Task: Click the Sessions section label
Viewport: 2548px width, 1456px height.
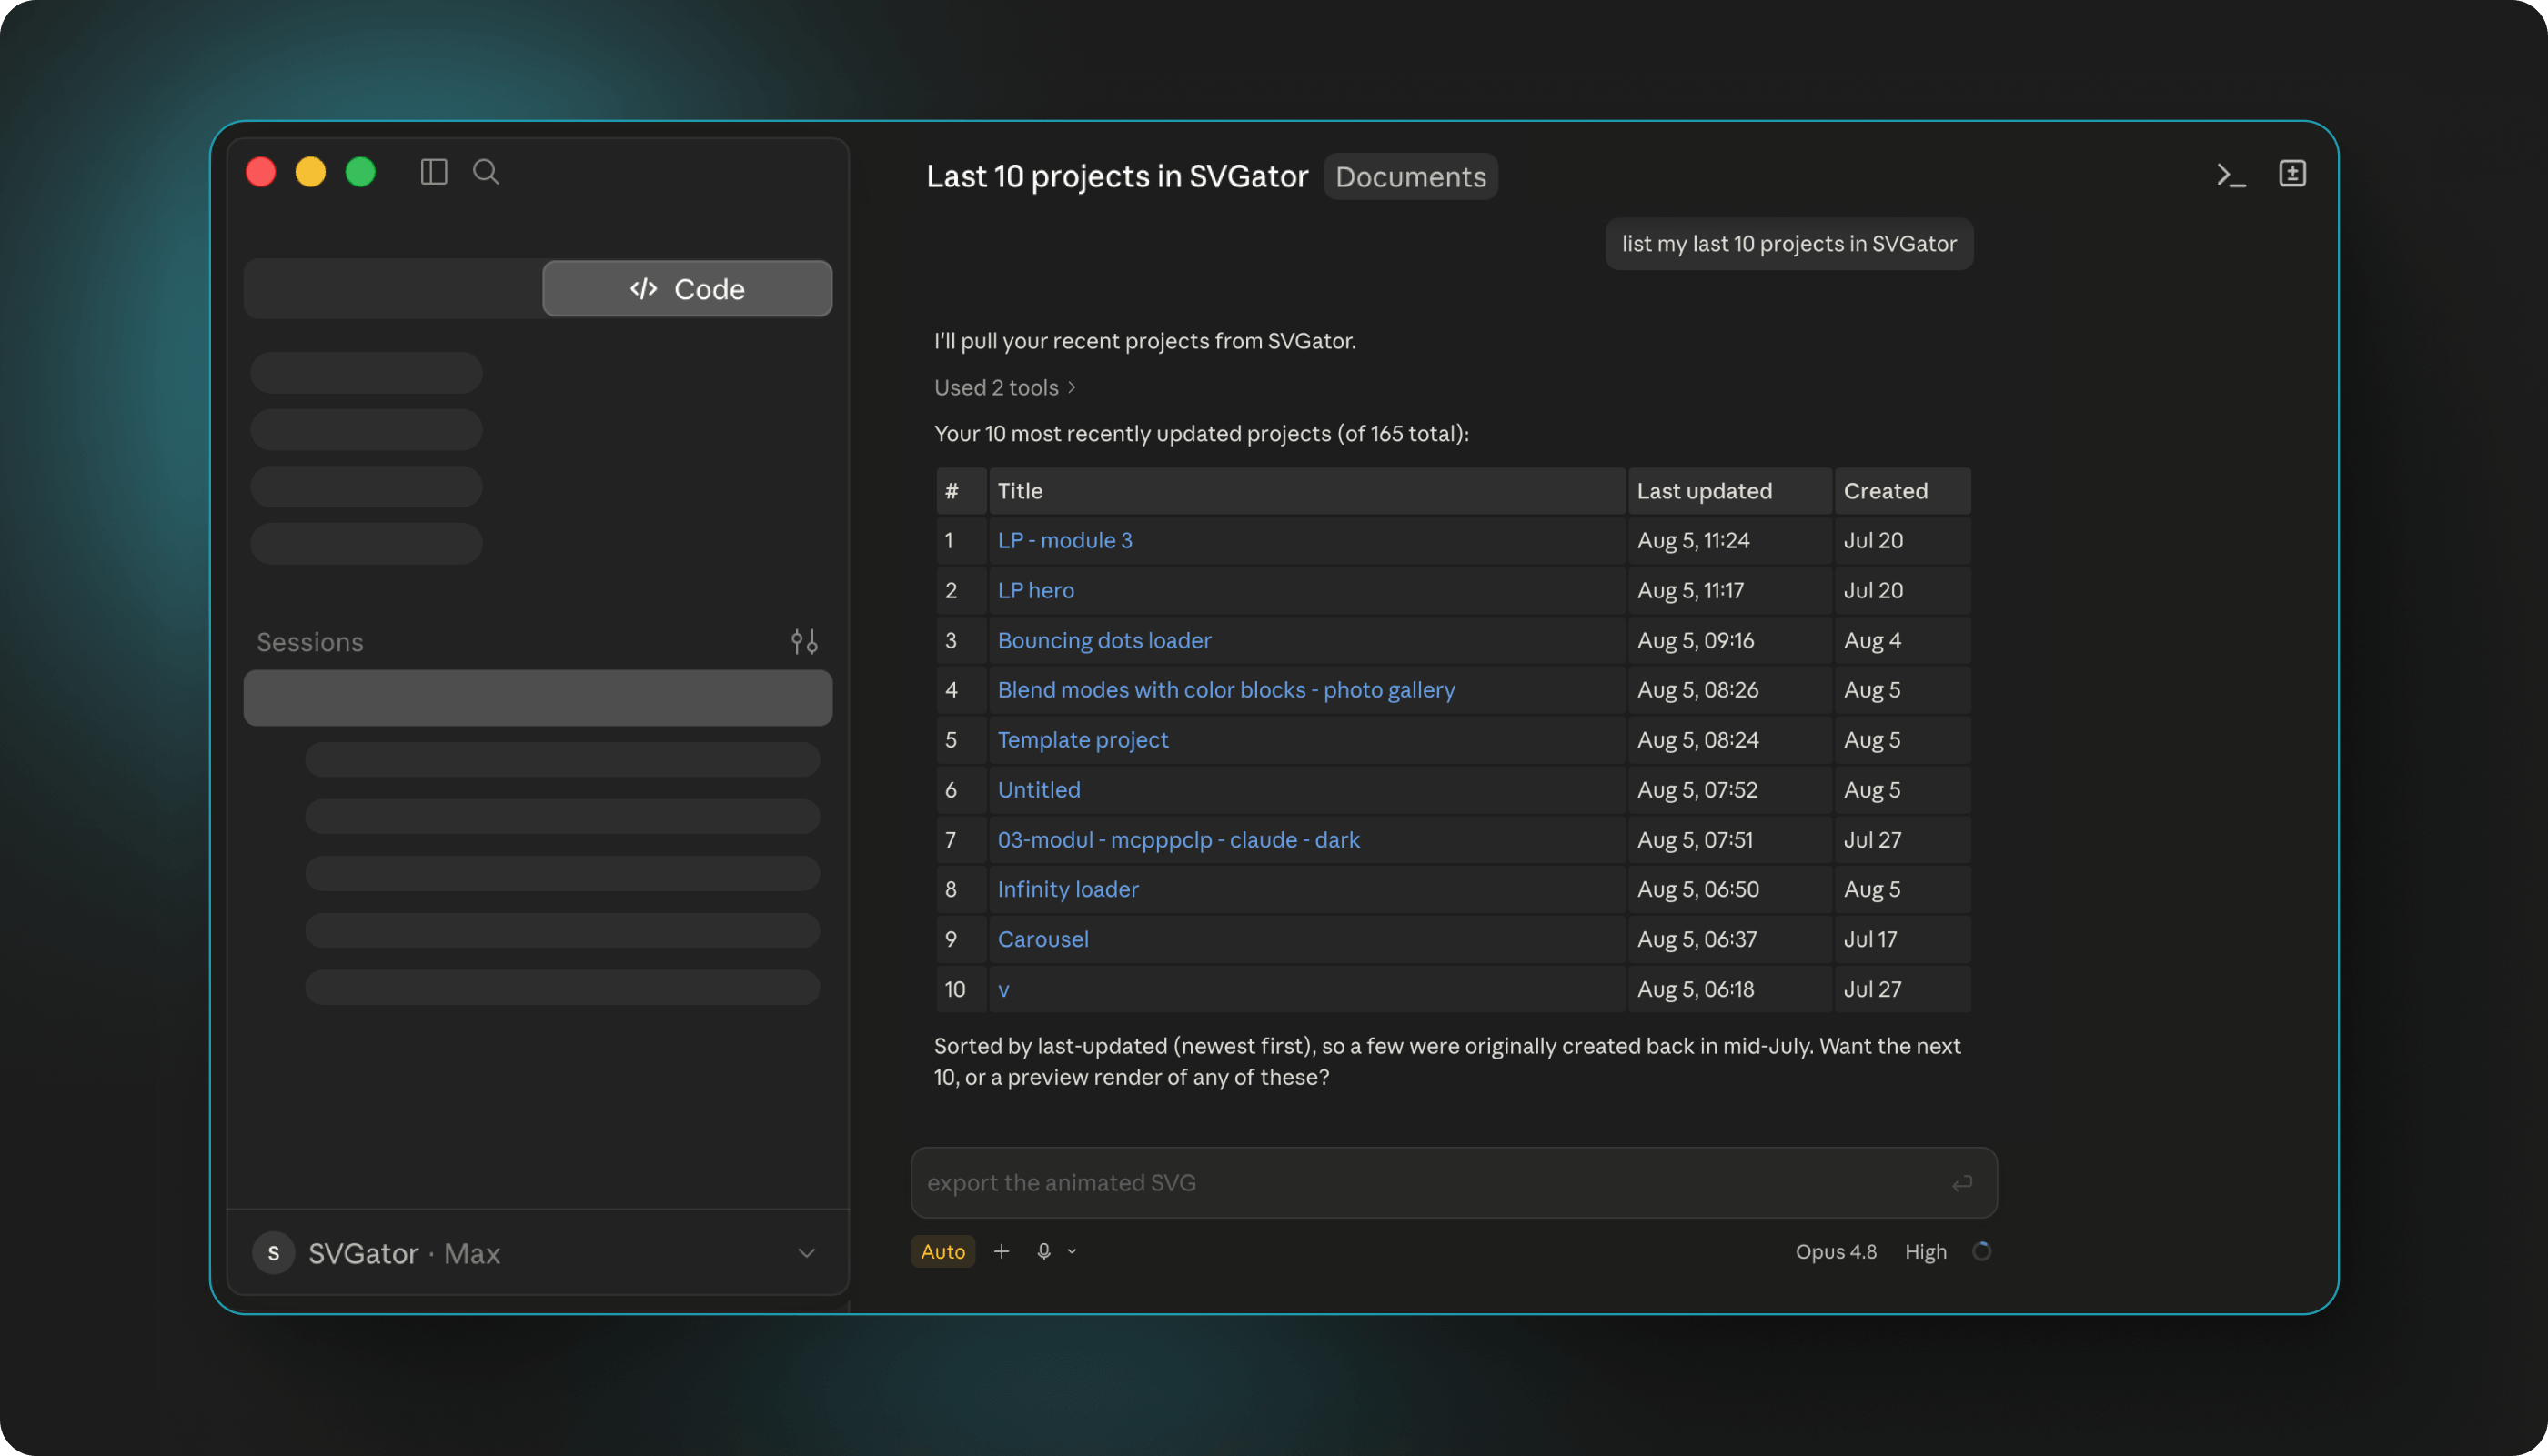Action: pyautogui.click(x=310, y=642)
